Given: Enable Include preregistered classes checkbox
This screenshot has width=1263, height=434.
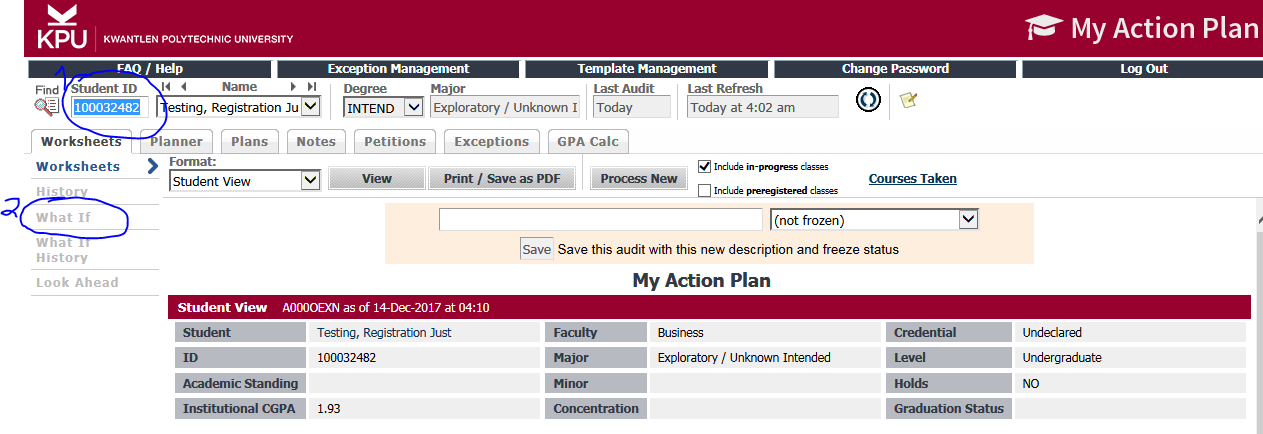Looking at the screenshot, I should coord(705,190).
